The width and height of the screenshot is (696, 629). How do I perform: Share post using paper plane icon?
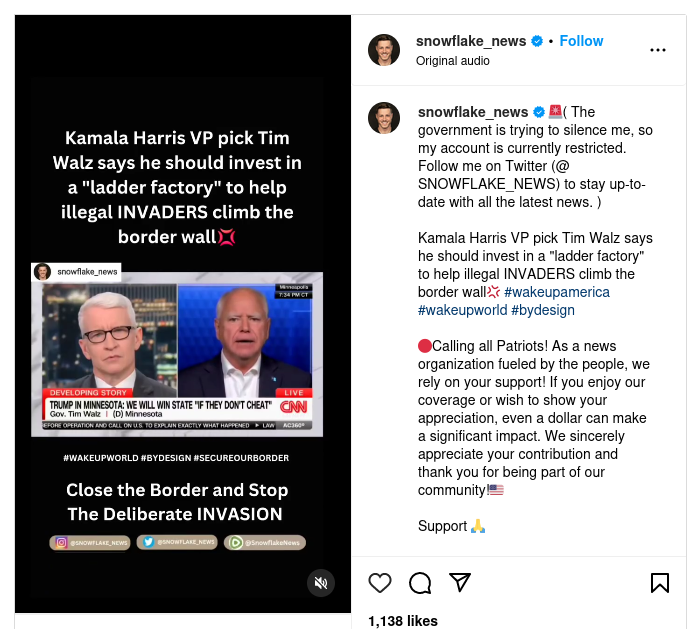pyautogui.click(x=459, y=582)
